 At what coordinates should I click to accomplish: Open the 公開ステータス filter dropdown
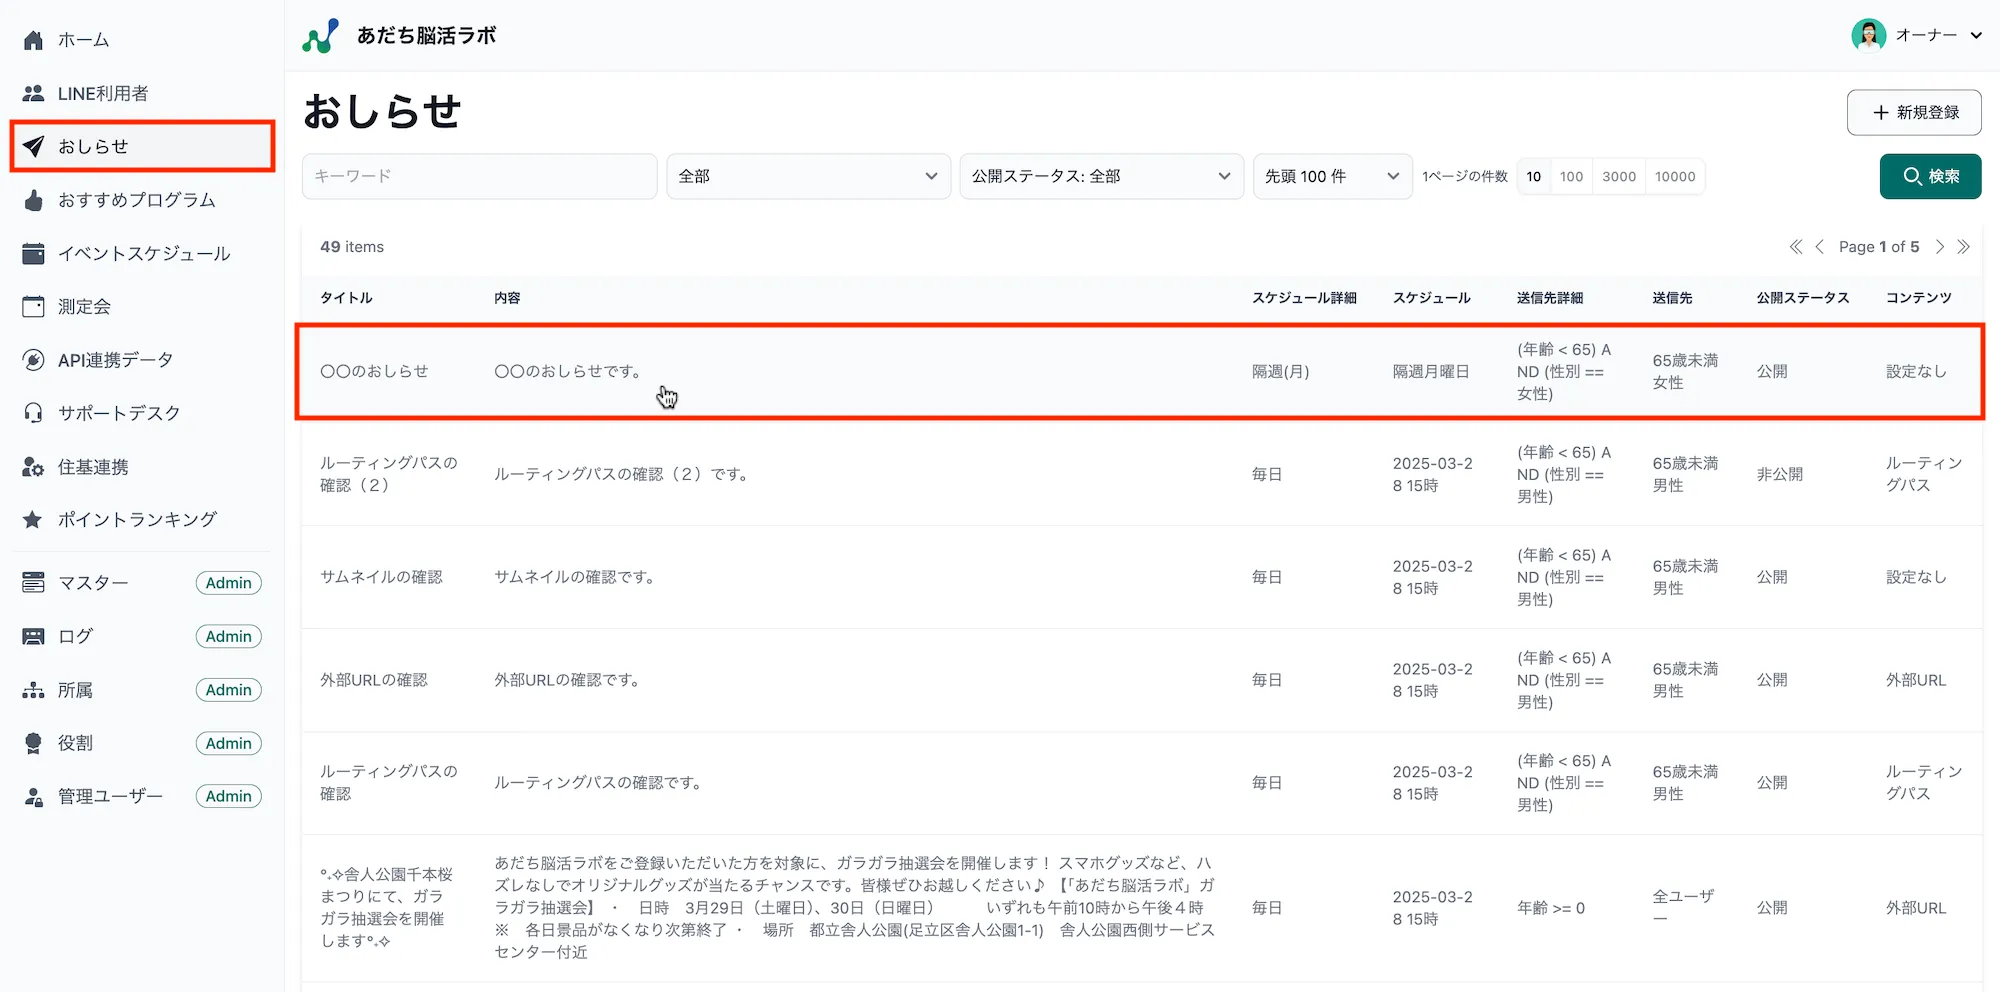click(1100, 176)
